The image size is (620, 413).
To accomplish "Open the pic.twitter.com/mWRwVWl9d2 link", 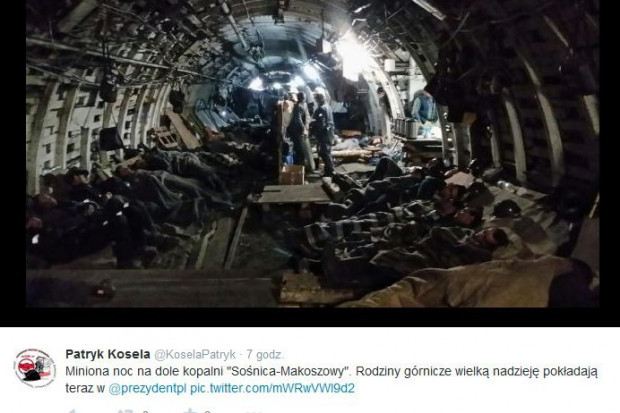I will click(272, 388).
